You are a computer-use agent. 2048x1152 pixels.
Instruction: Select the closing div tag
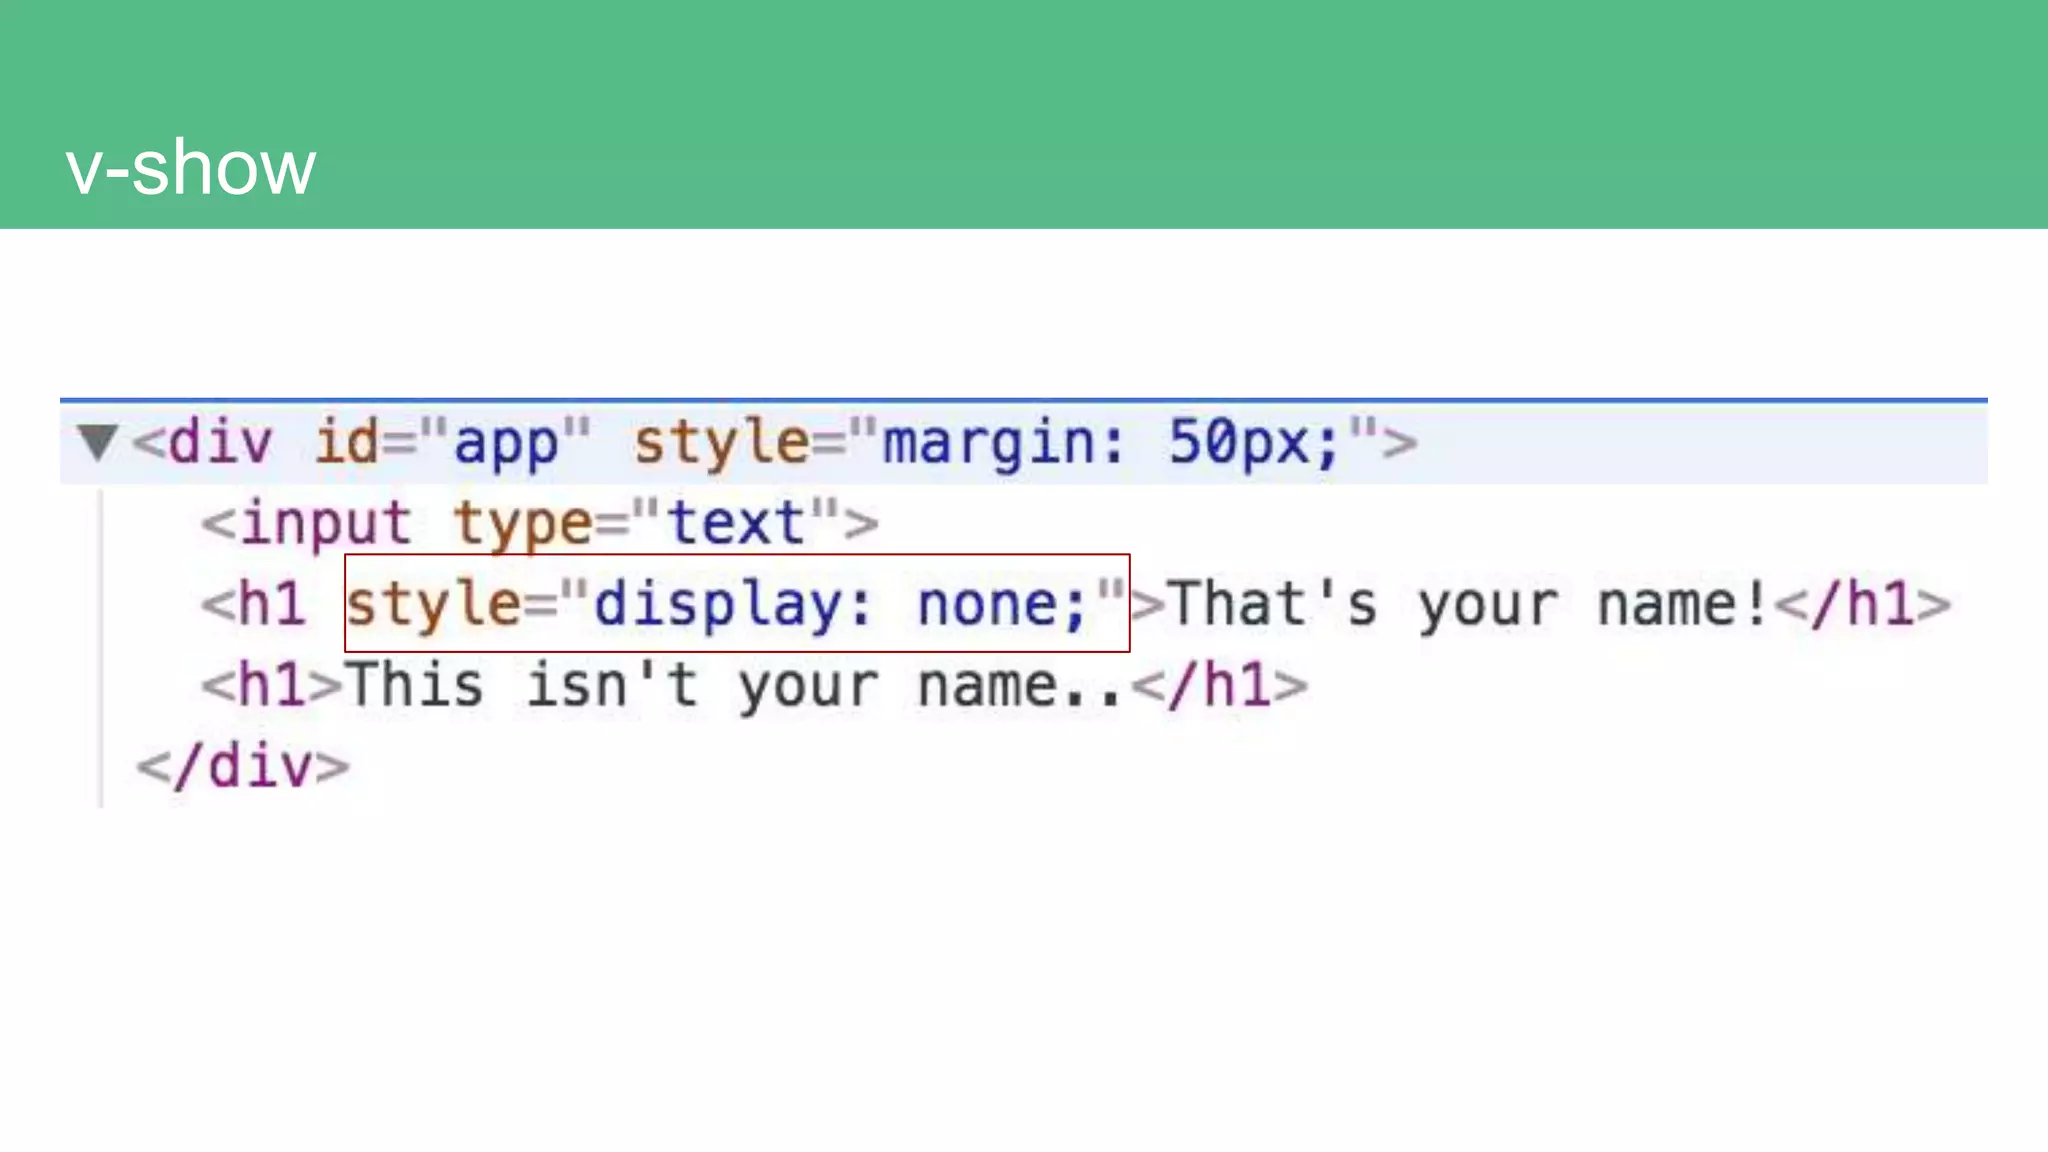pos(243,768)
